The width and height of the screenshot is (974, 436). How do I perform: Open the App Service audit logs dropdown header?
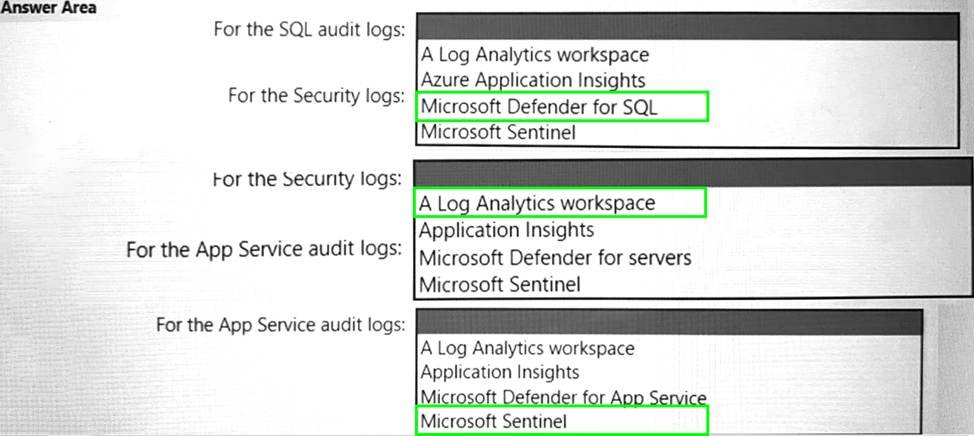click(x=668, y=322)
